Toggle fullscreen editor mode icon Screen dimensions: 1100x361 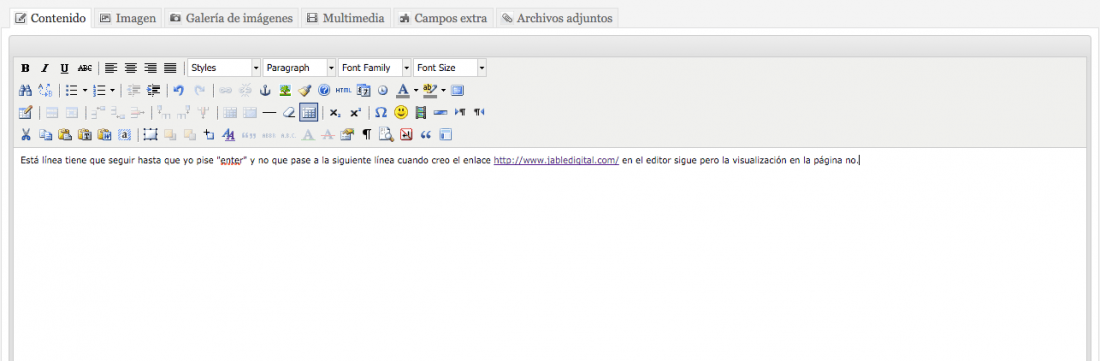[x=458, y=90]
